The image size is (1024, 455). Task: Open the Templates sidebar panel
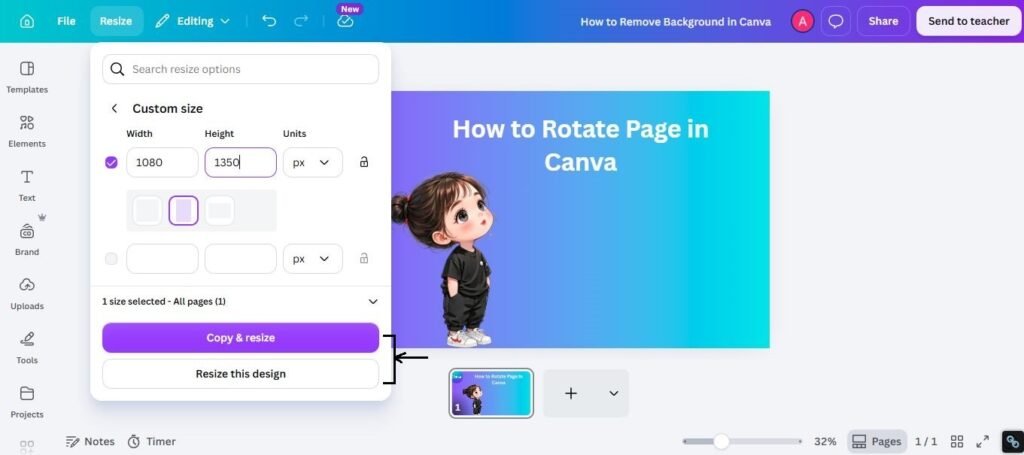click(x=27, y=77)
